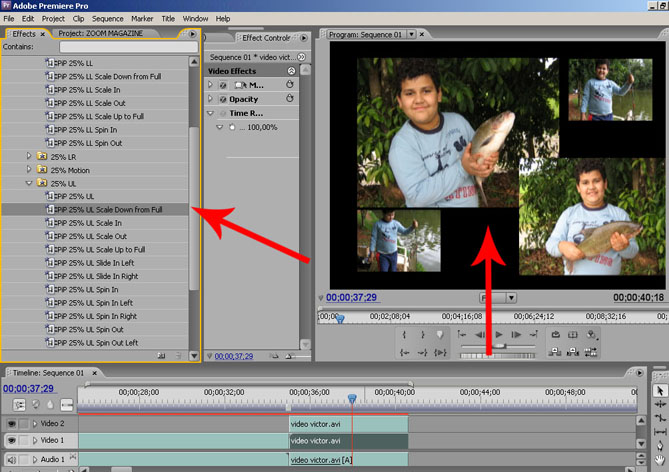The image size is (669, 472).
Task: Collapse the 25% UL effects folder
Action: pyautogui.click(x=29, y=183)
